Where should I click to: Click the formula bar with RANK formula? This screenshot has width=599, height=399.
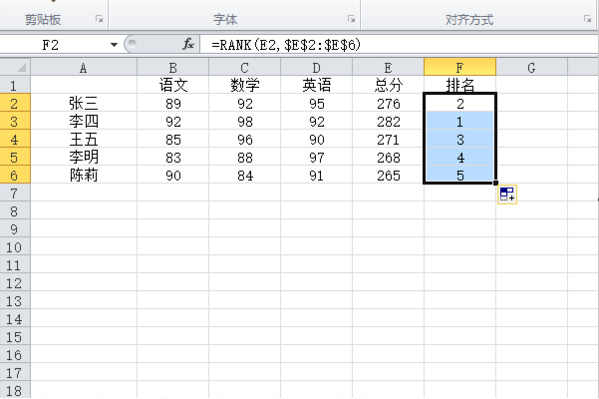tap(399, 45)
